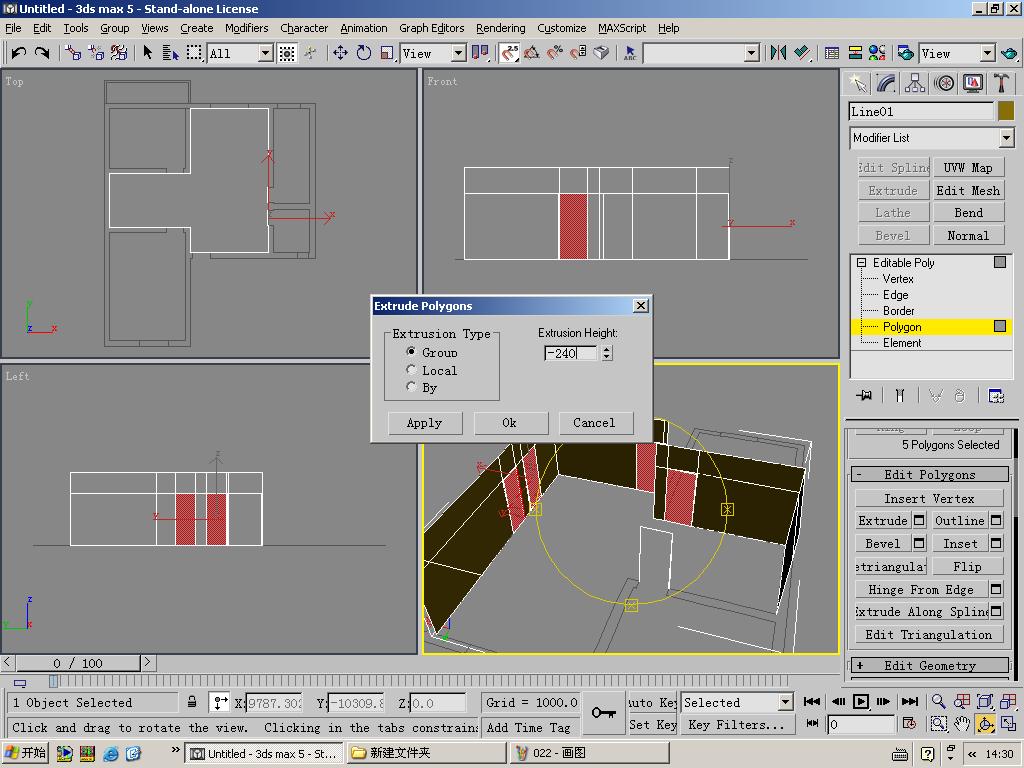This screenshot has height=768, width=1024.
Task: Open the Graph Editors menu
Action: tap(432, 28)
